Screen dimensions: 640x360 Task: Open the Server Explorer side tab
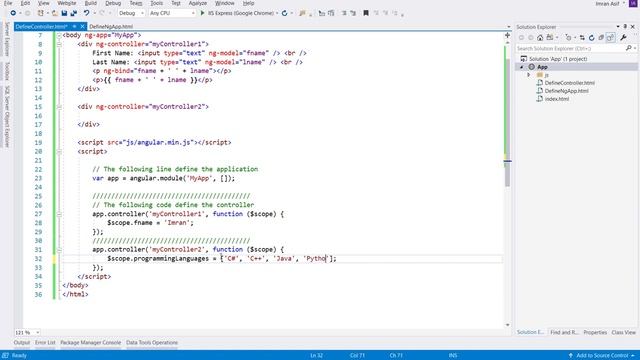7,39
